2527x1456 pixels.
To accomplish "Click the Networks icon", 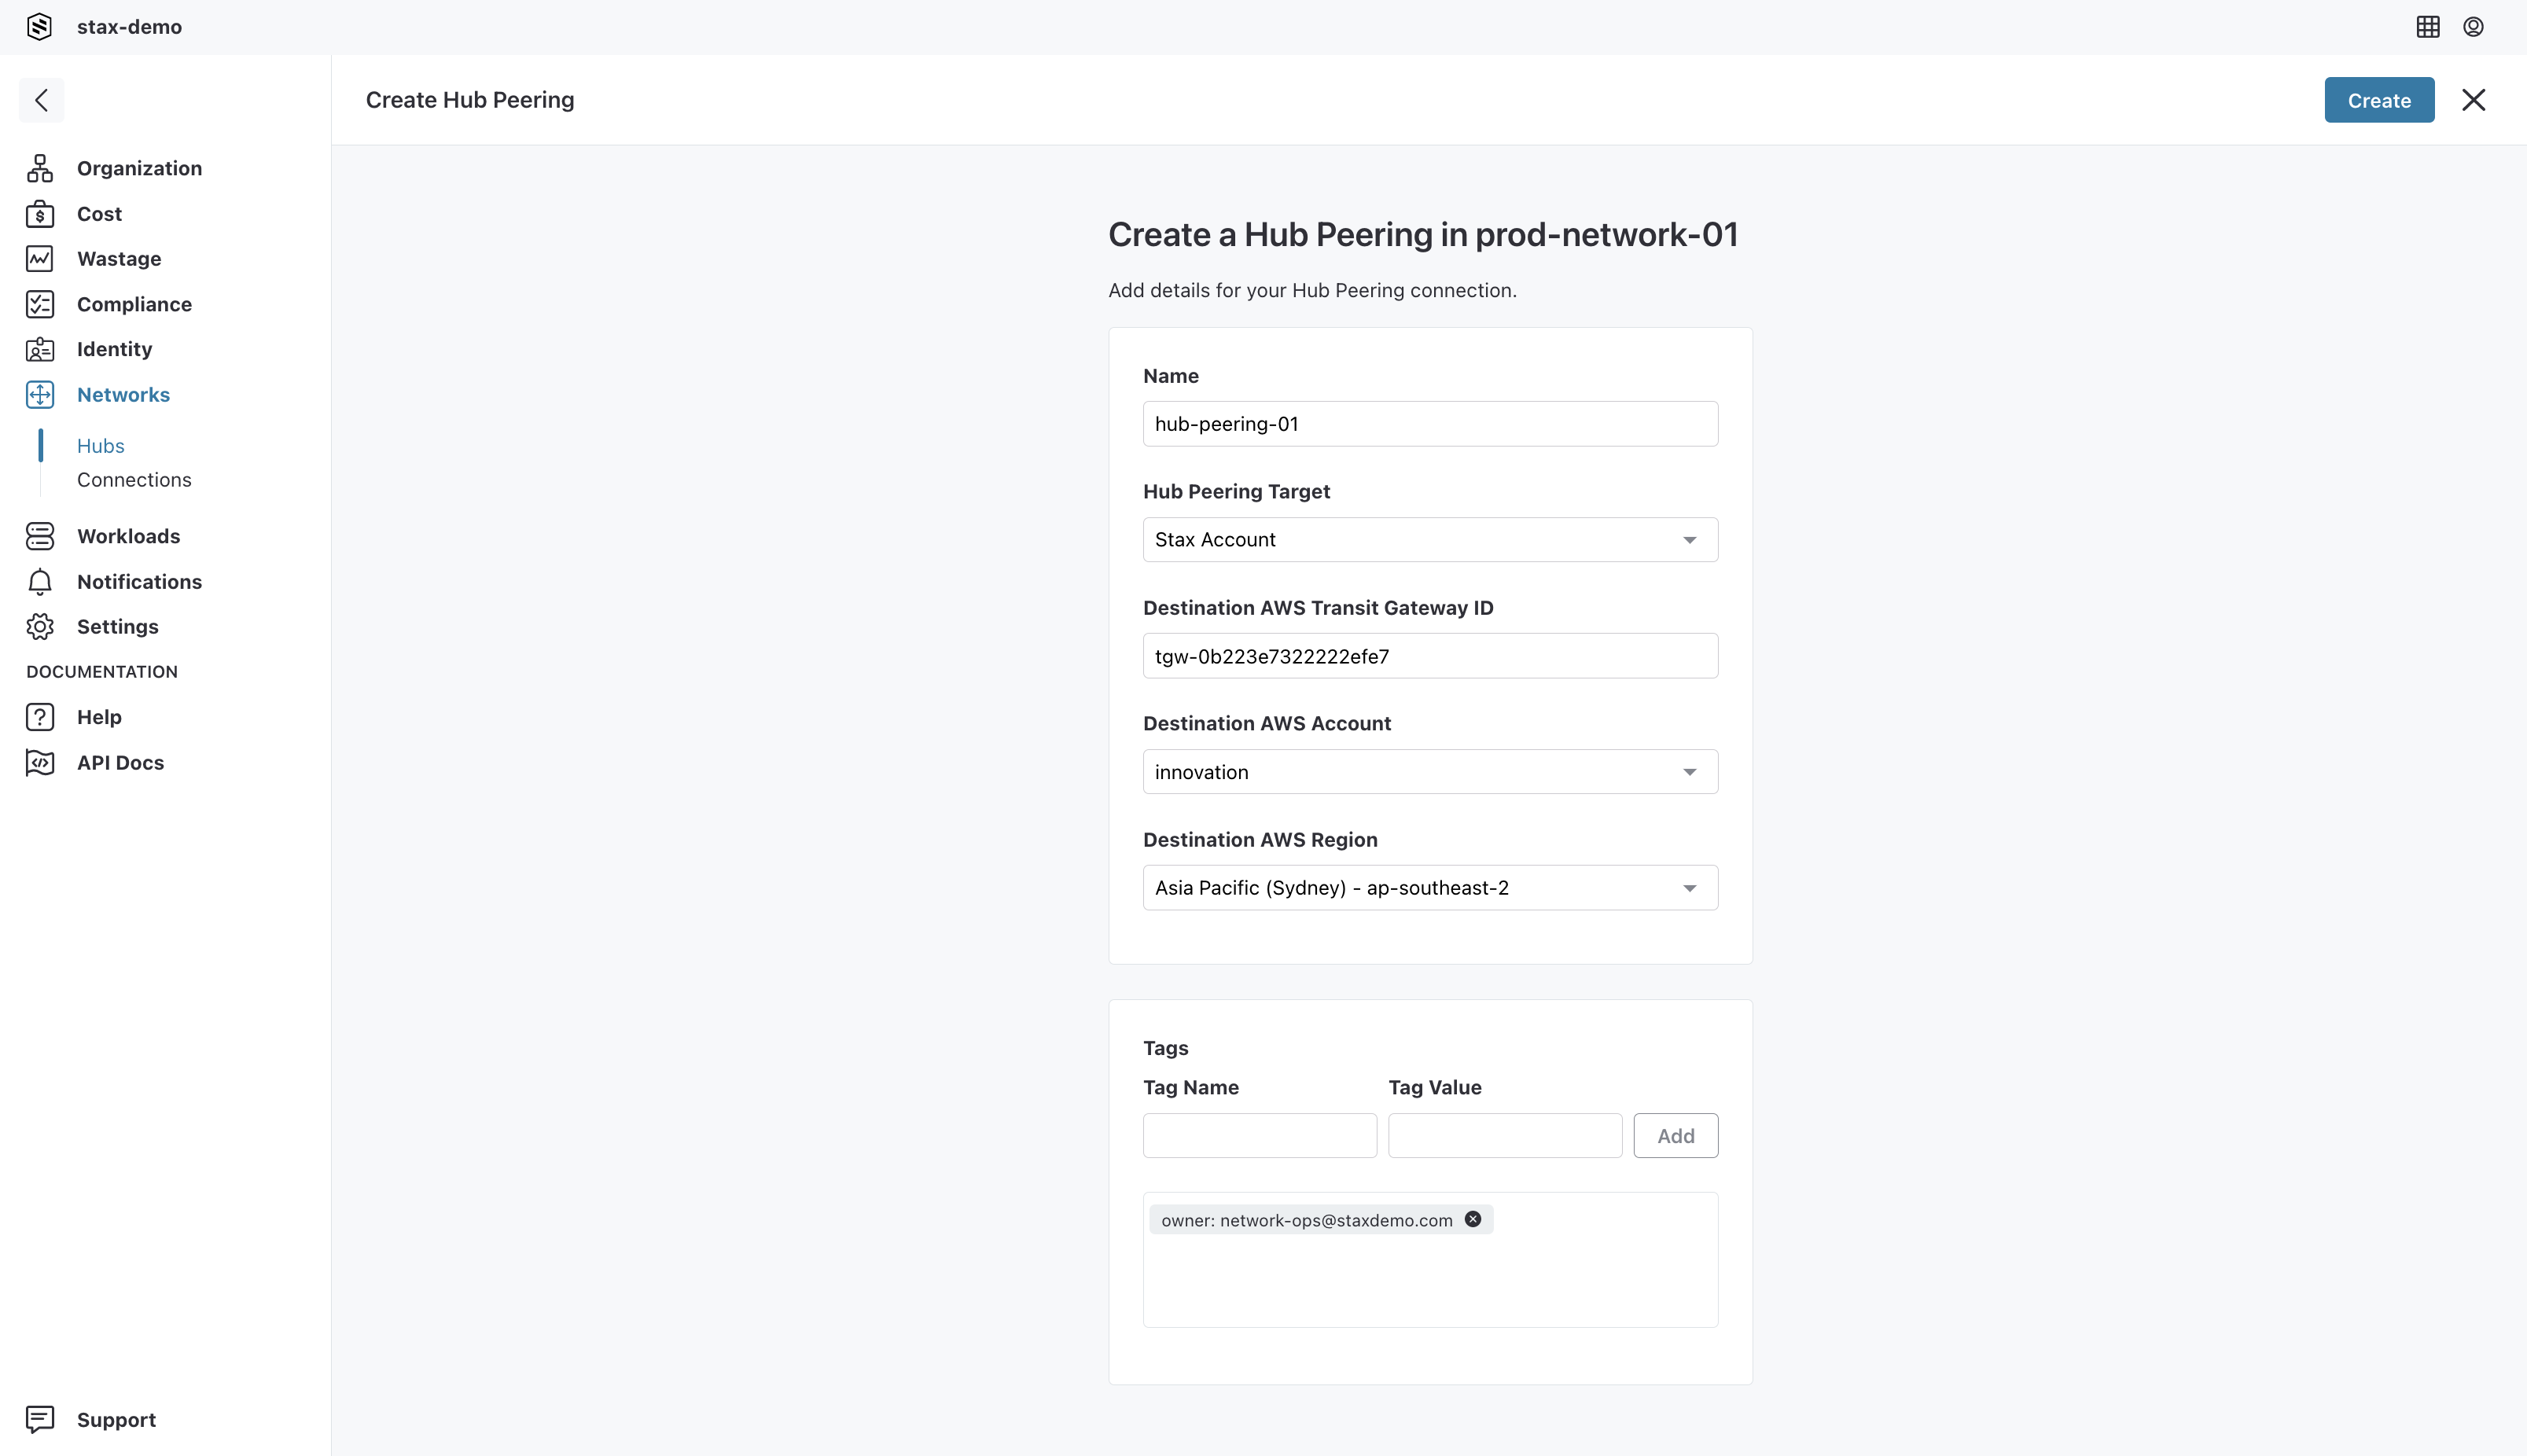I will click(40, 395).
